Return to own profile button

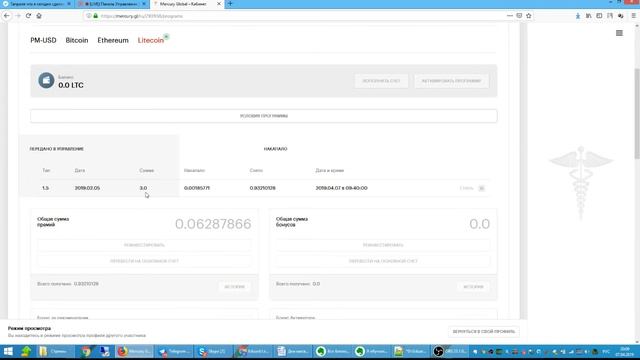pyautogui.click(x=484, y=331)
